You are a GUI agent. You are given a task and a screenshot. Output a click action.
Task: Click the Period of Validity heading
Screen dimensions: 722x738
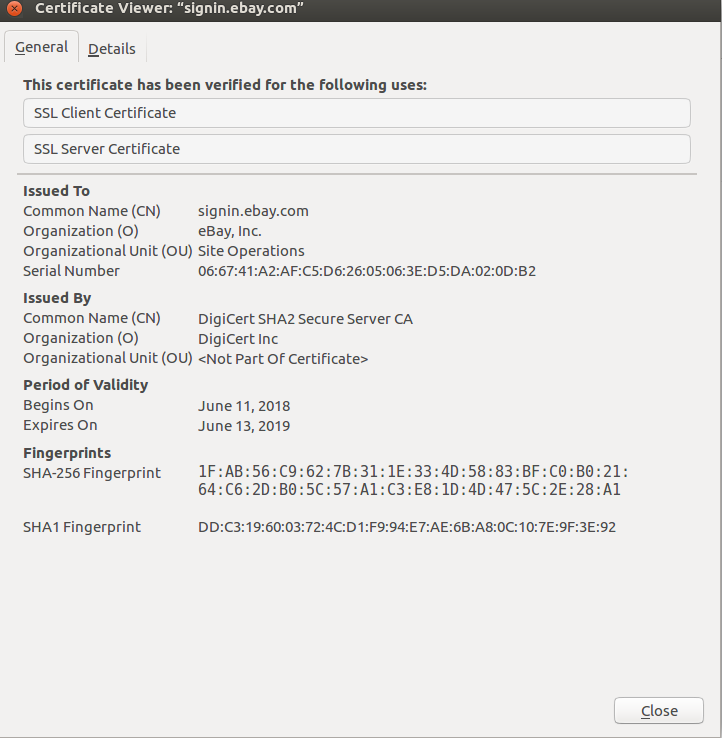pos(86,385)
